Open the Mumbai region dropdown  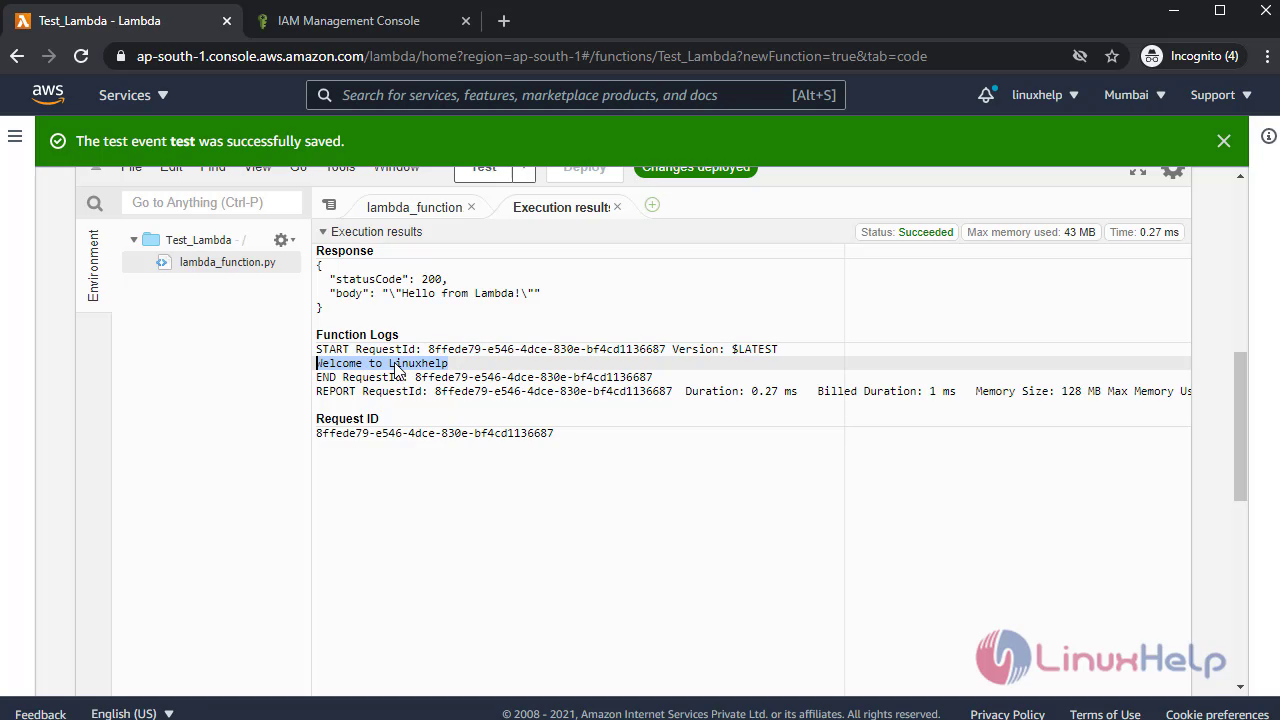tap(1135, 95)
